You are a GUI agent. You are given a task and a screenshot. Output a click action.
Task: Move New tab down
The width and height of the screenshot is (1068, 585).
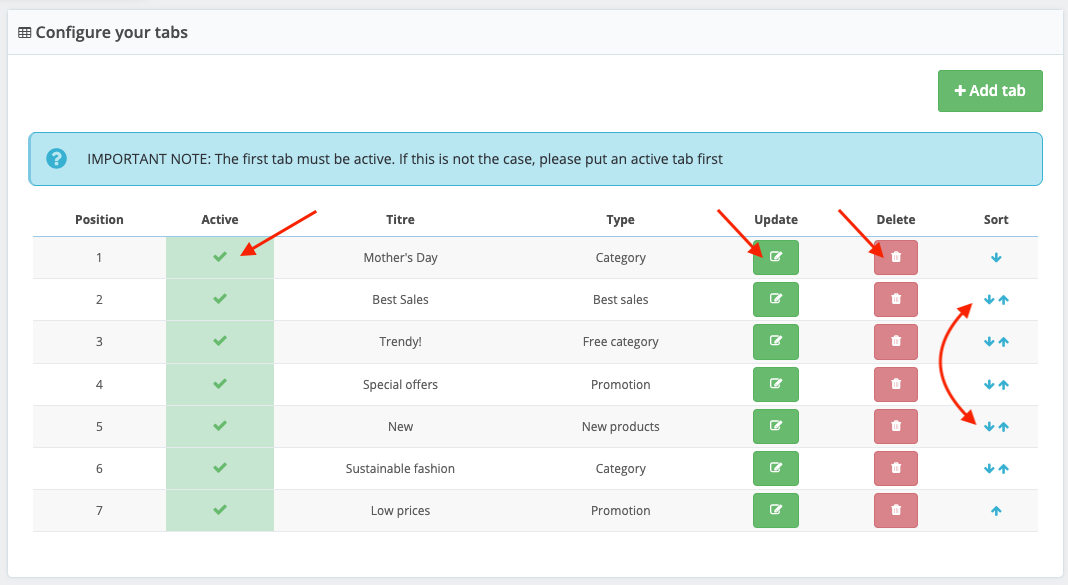(989, 427)
